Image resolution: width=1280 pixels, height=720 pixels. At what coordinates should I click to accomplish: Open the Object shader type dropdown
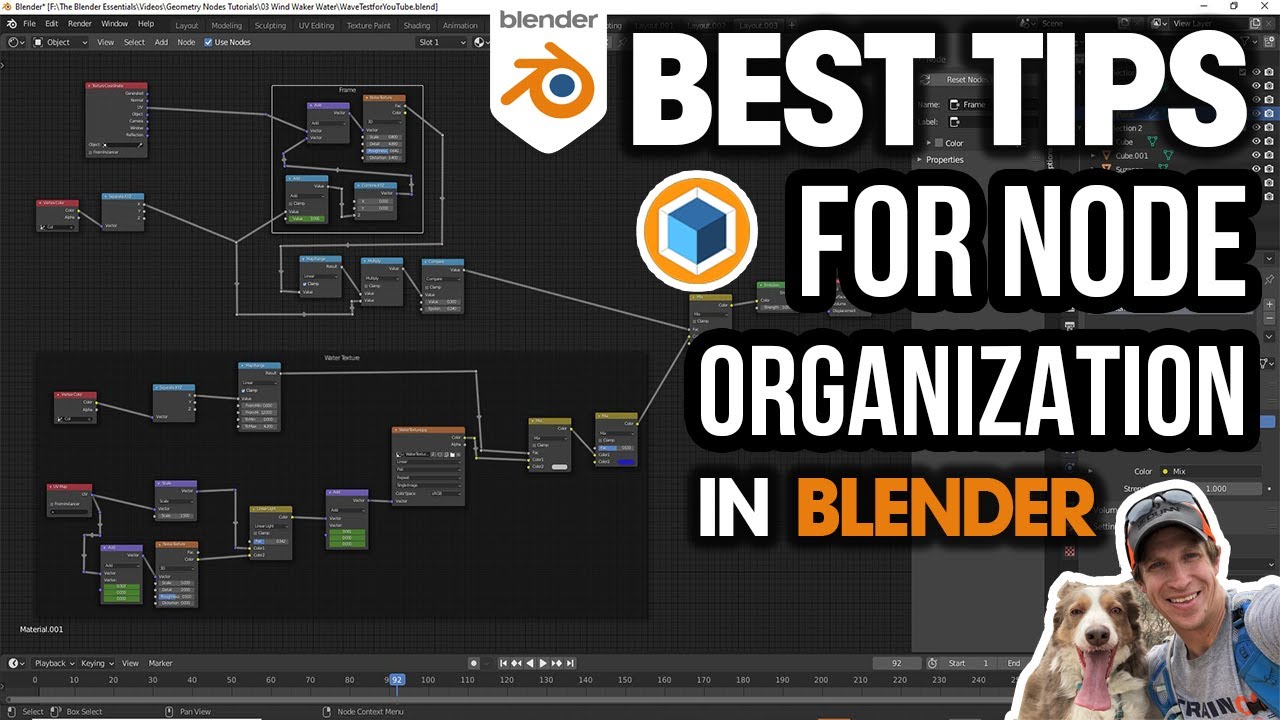click(x=60, y=42)
